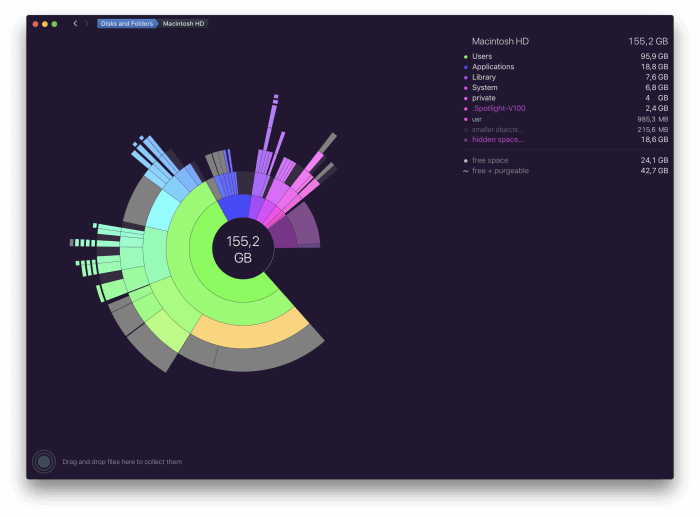Click the free space row
The width and height of the screenshot is (700, 517).
click(566, 160)
